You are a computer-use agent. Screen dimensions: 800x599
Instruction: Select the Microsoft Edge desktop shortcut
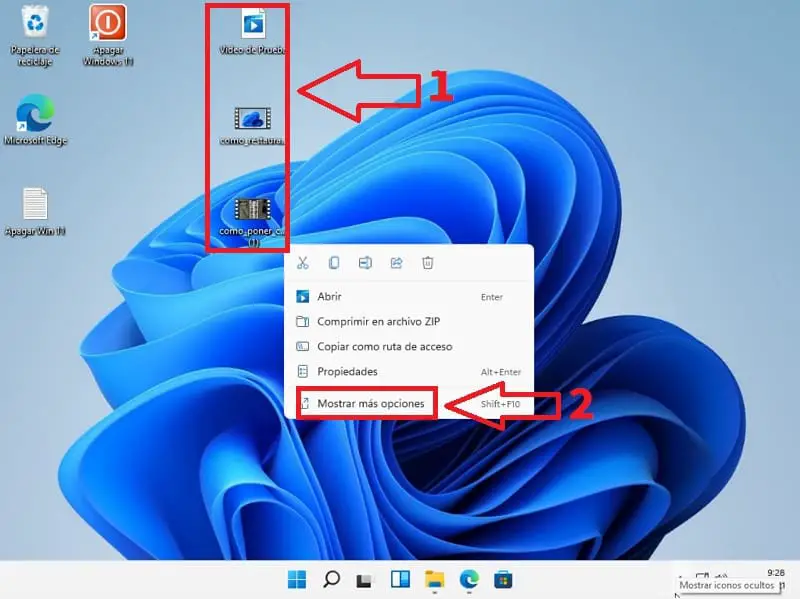[35, 119]
